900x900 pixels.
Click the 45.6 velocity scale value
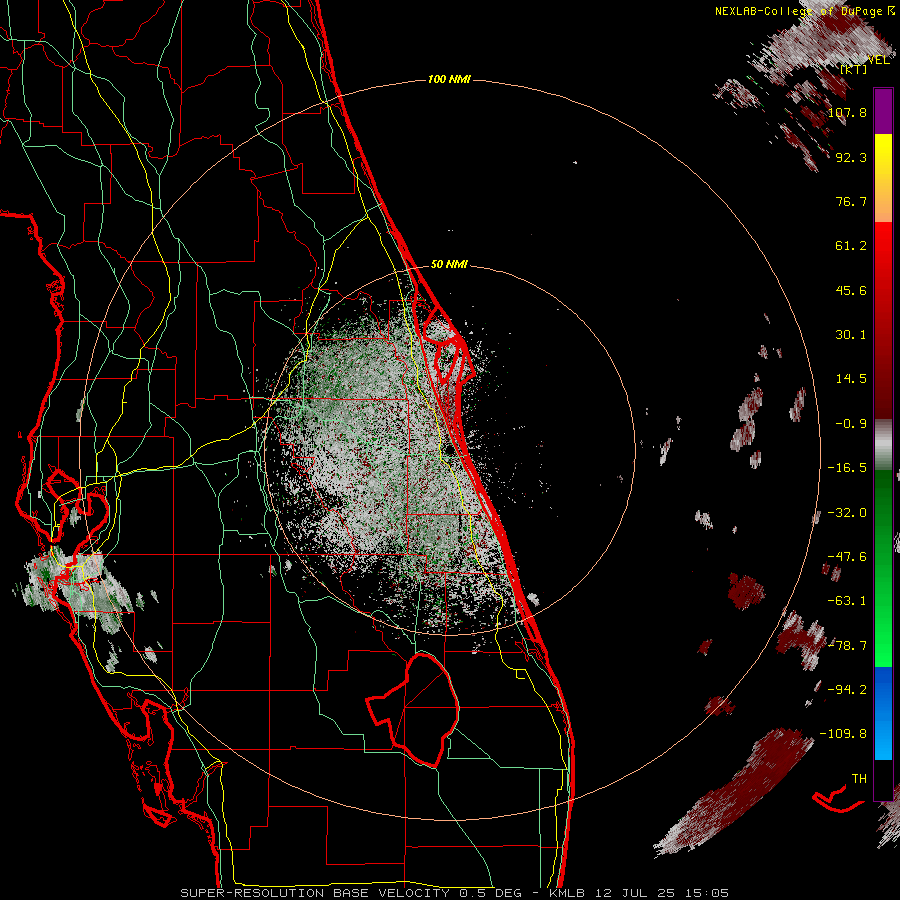[851, 290]
